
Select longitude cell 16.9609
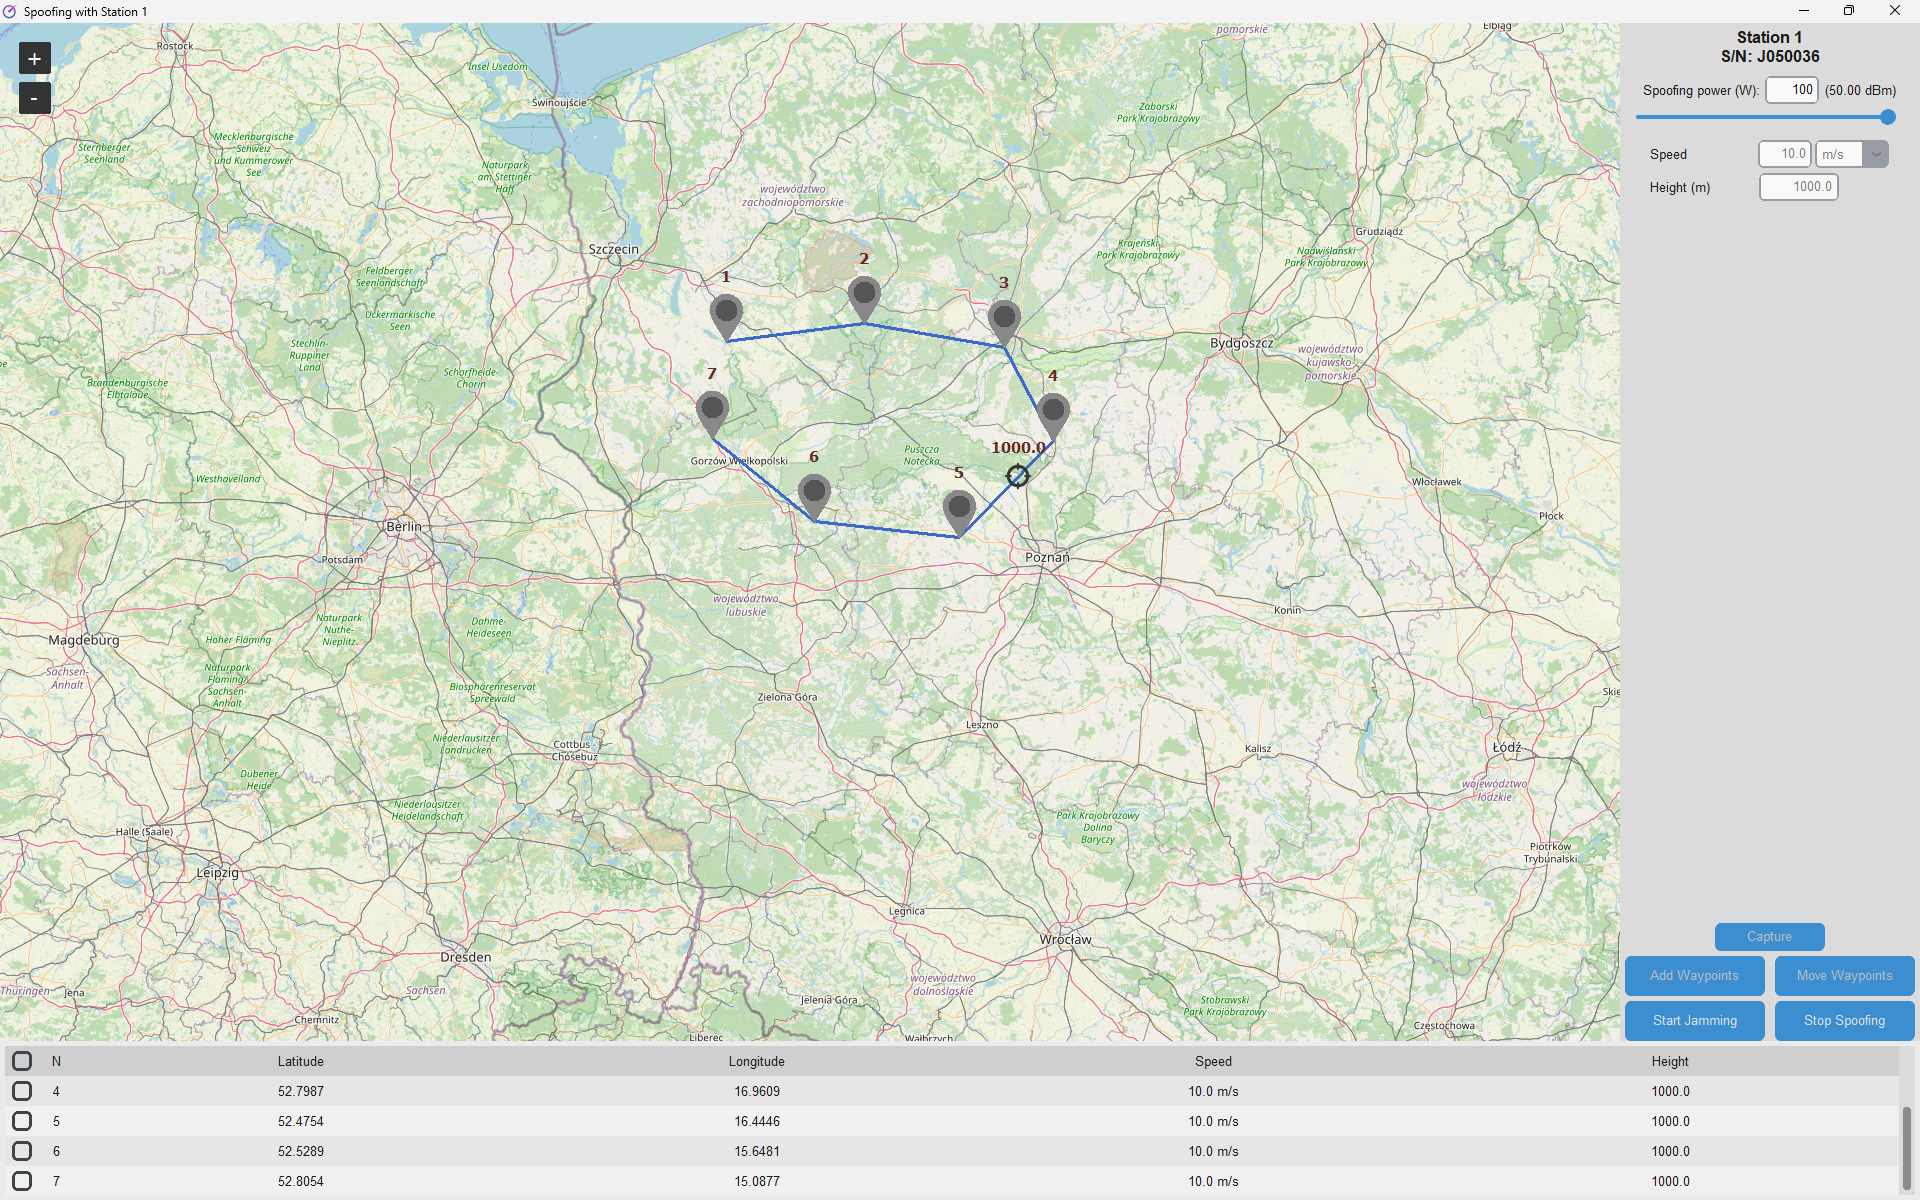coord(757,1091)
